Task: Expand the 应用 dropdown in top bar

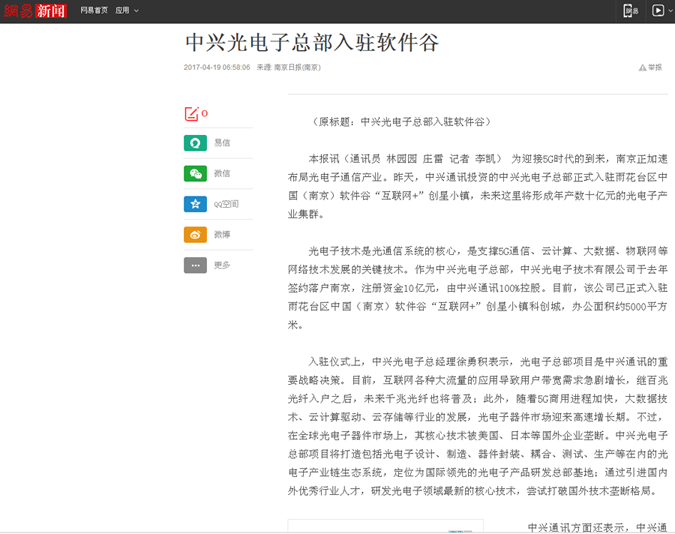Action: pos(126,10)
